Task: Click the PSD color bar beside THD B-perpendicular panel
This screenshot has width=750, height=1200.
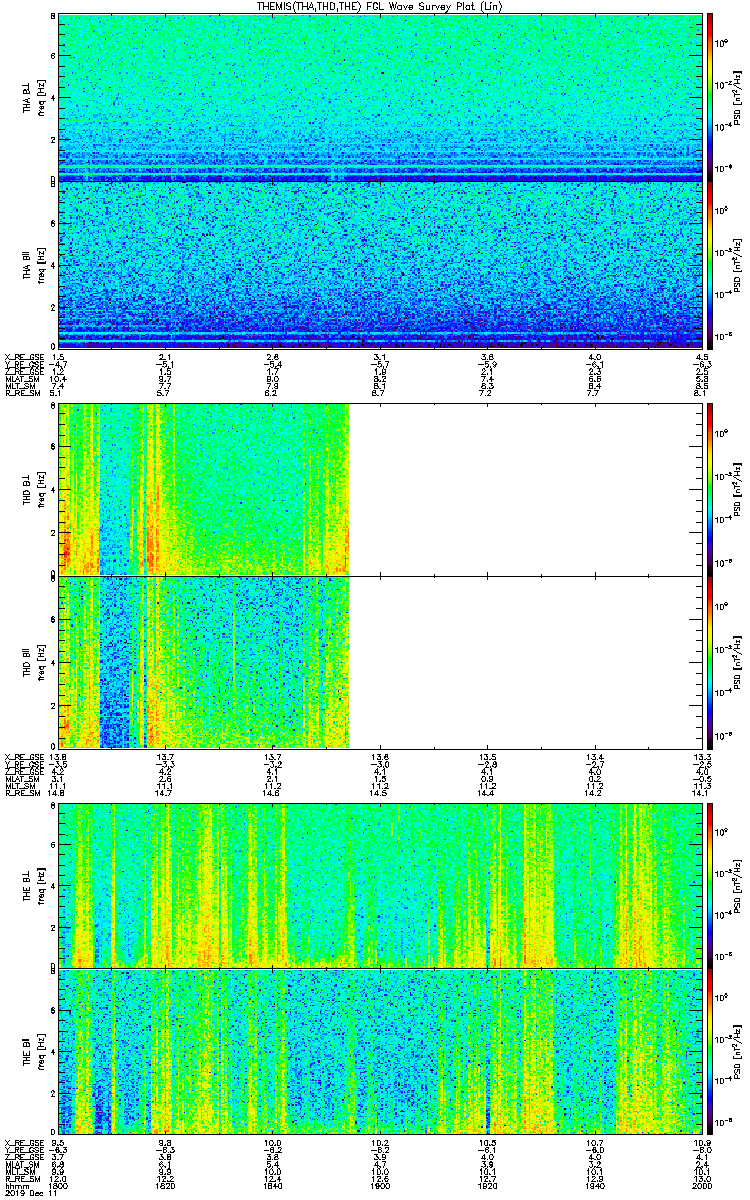Action: coord(710,489)
